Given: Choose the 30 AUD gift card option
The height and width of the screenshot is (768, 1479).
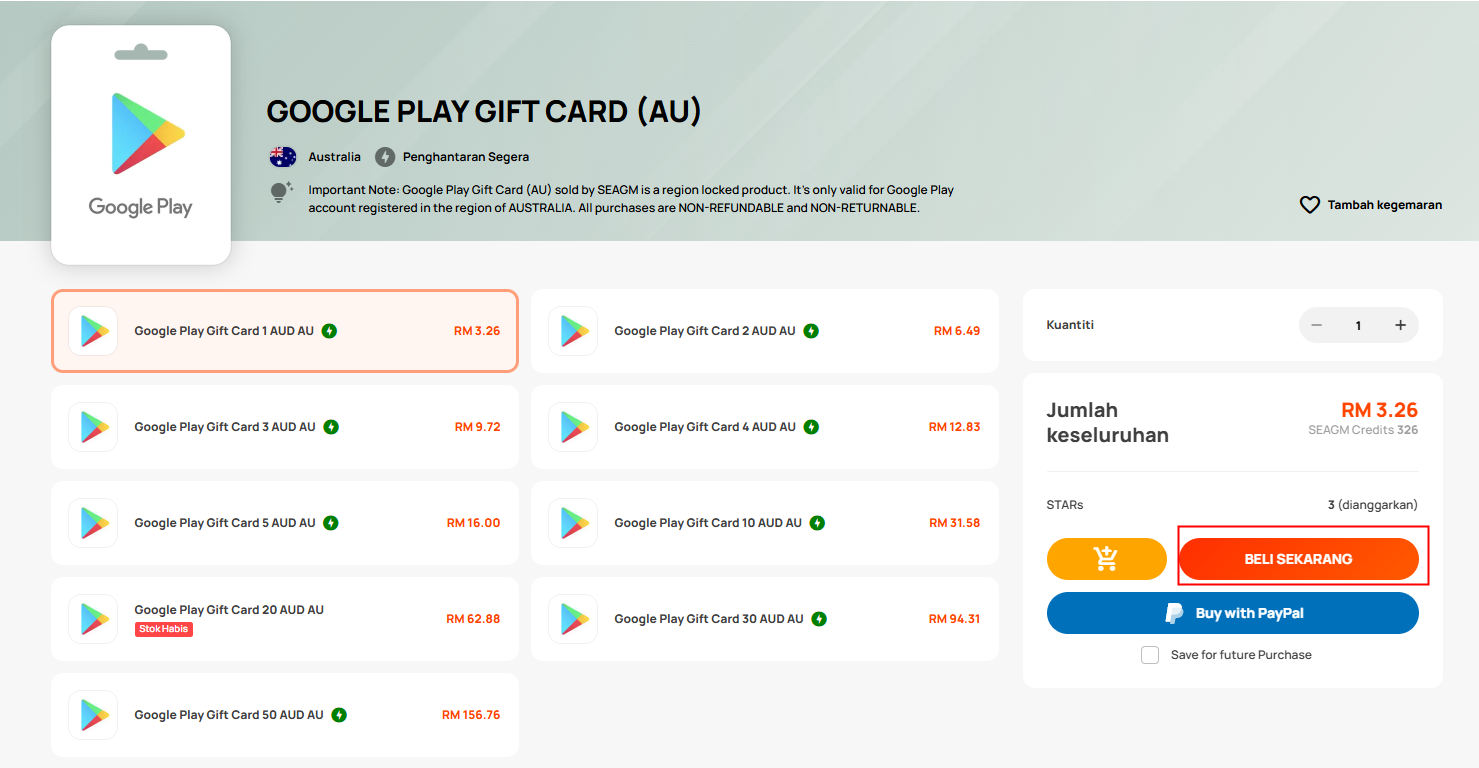Looking at the screenshot, I should click(765, 619).
